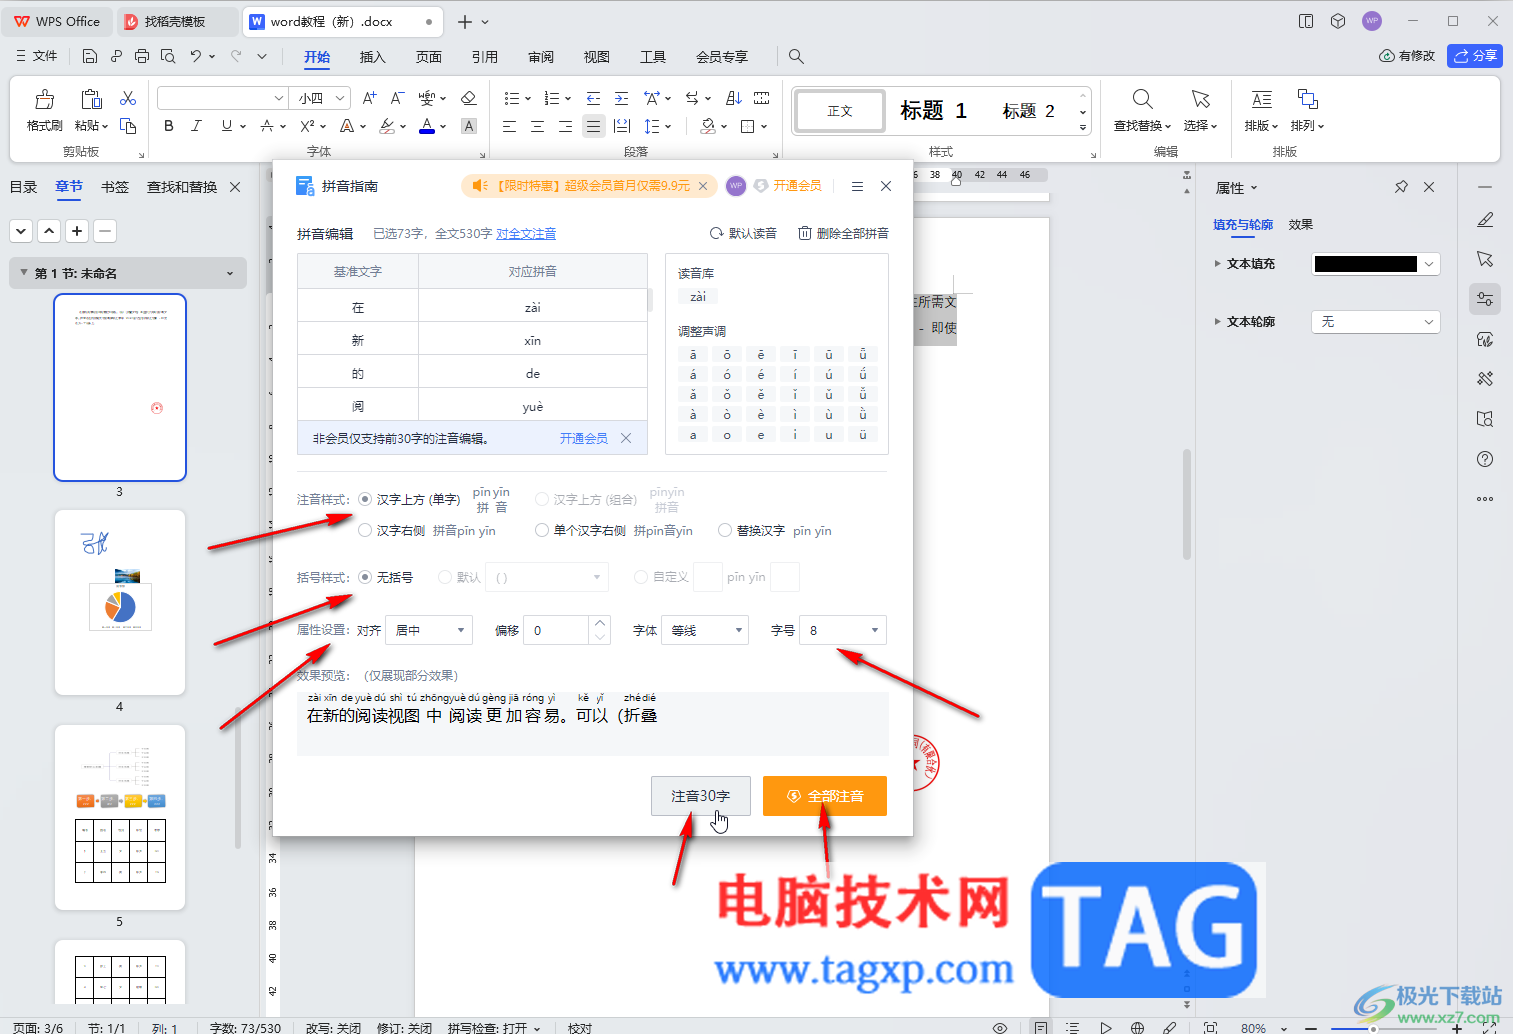The image size is (1513, 1034).
Task: Expand the 文本填充 section
Action: tap(1217, 264)
